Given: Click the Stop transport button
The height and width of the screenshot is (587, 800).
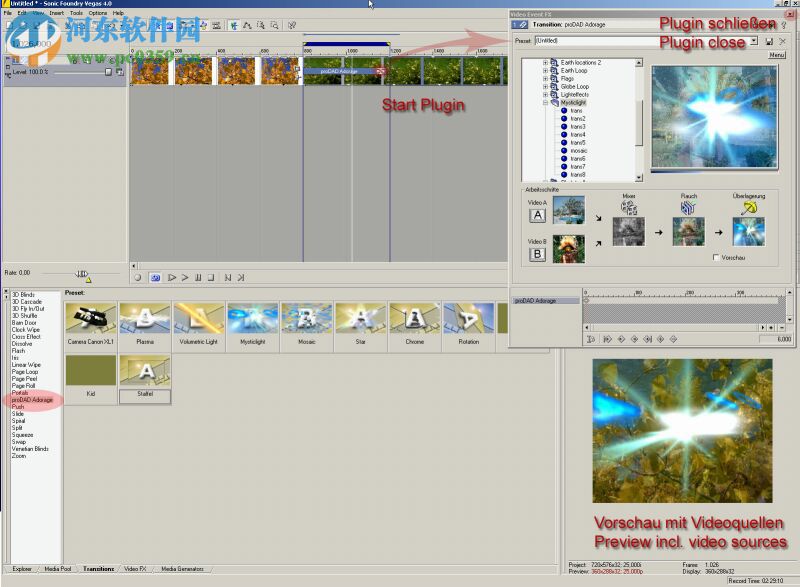Looking at the screenshot, I should tap(211, 277).
